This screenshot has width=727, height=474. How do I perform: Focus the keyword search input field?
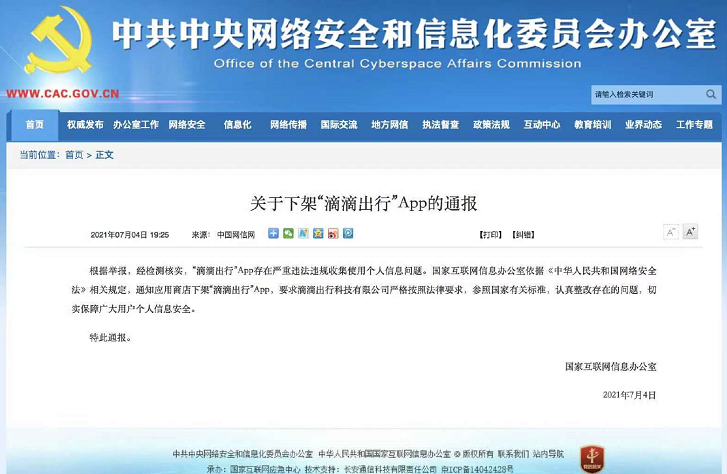(648, 95)
